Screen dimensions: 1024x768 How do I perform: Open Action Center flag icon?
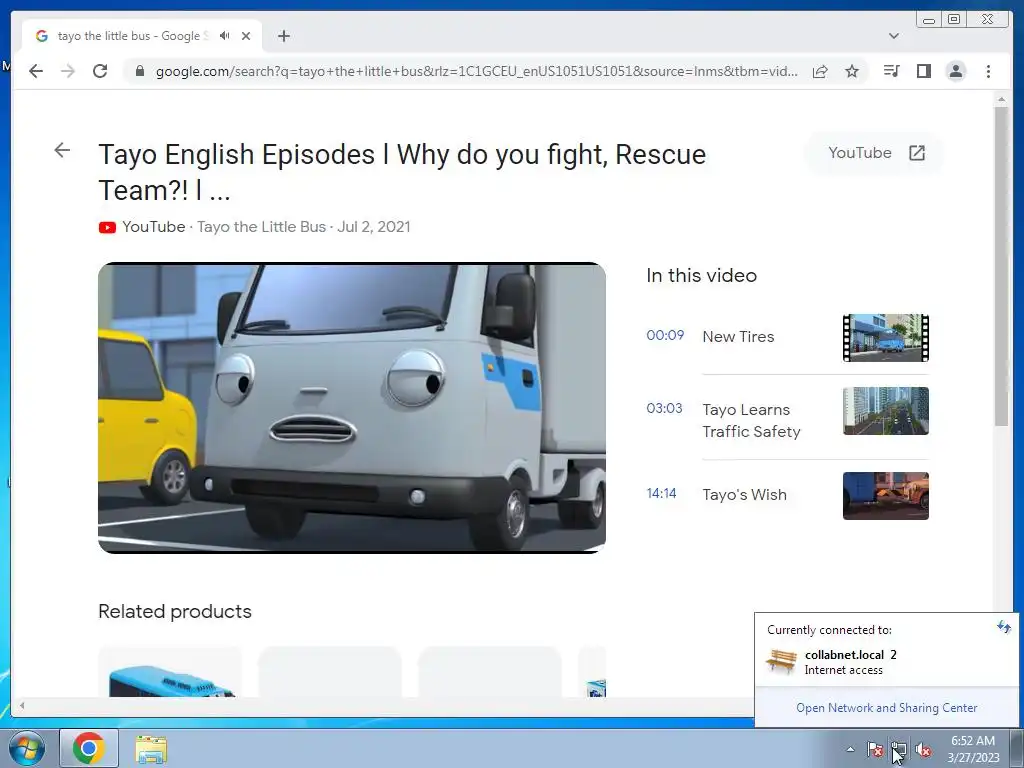point(874,749)
